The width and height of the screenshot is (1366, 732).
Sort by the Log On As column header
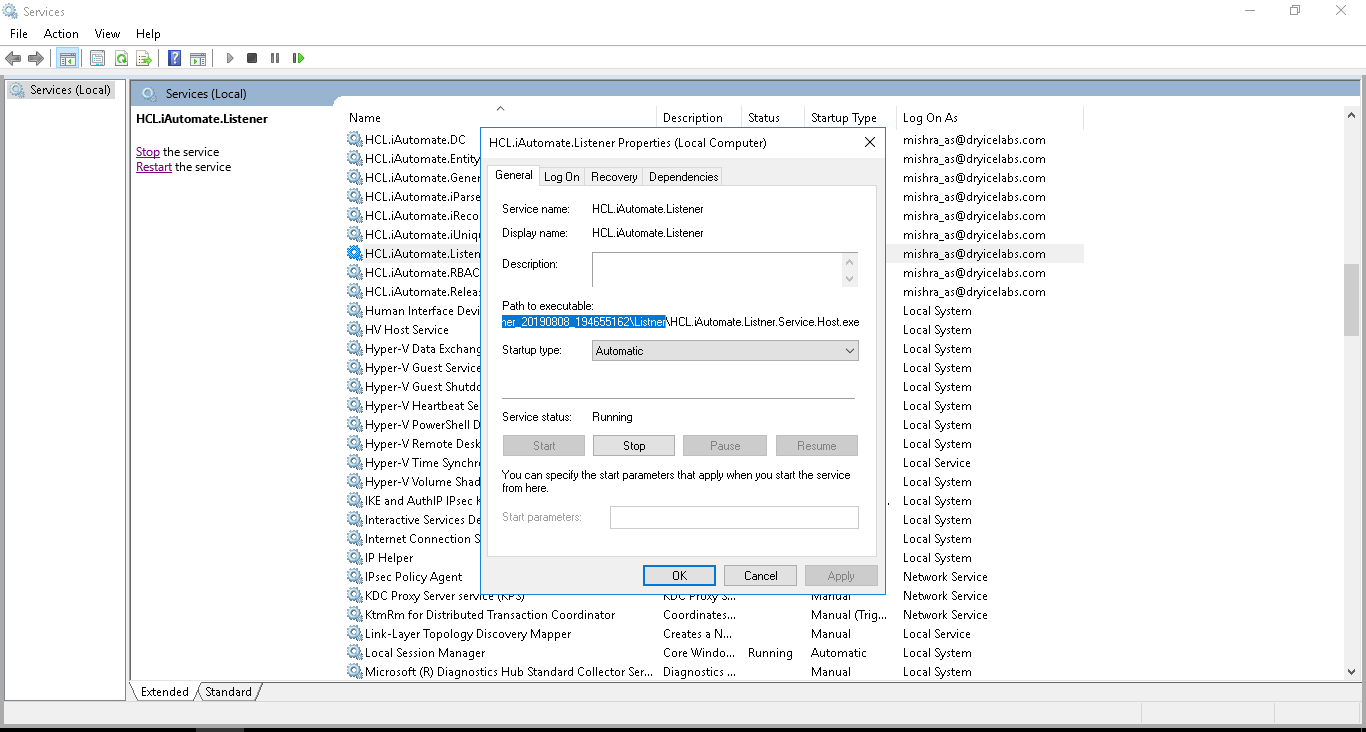pyautogui.click(x=990, y=118)
